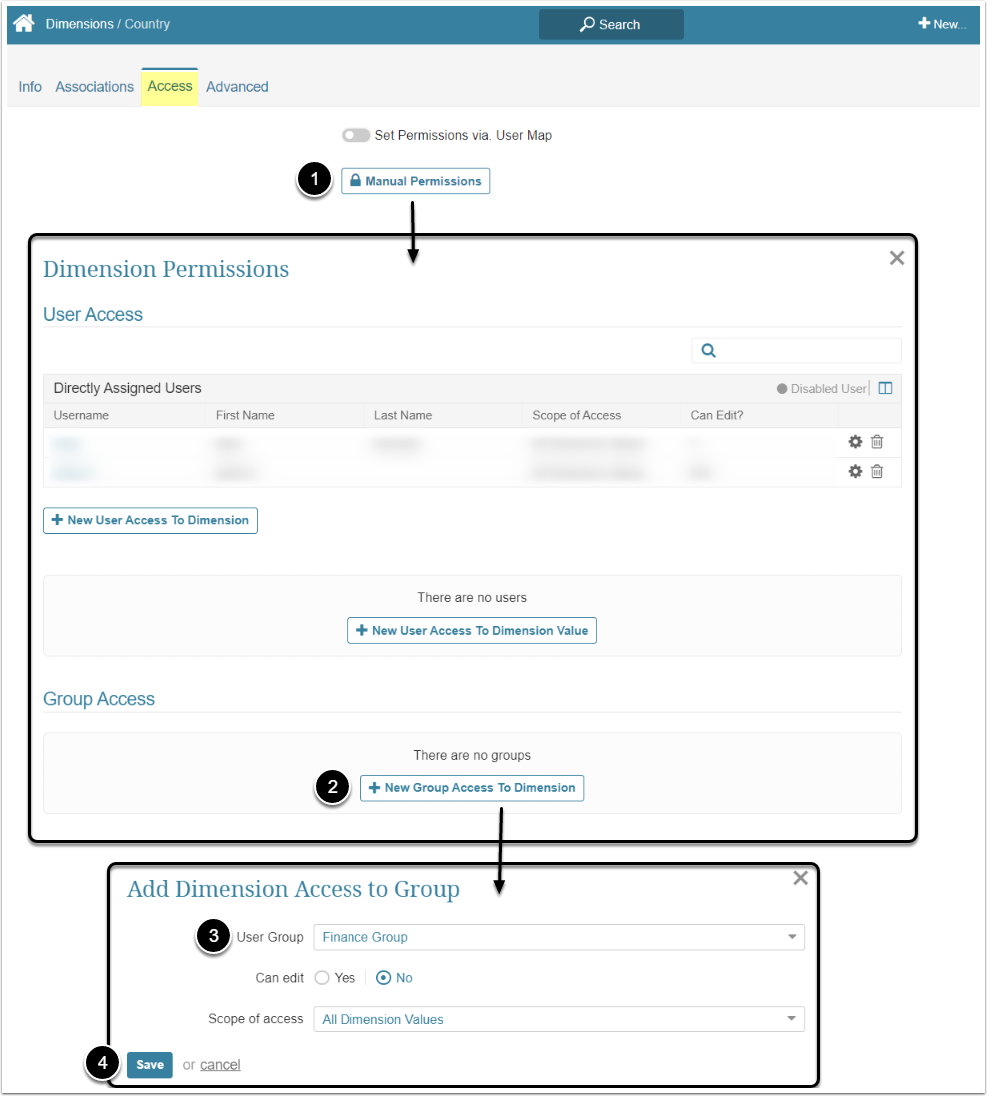Click the Manual Permissions button
987x1096 pixels.
point(416,181)
